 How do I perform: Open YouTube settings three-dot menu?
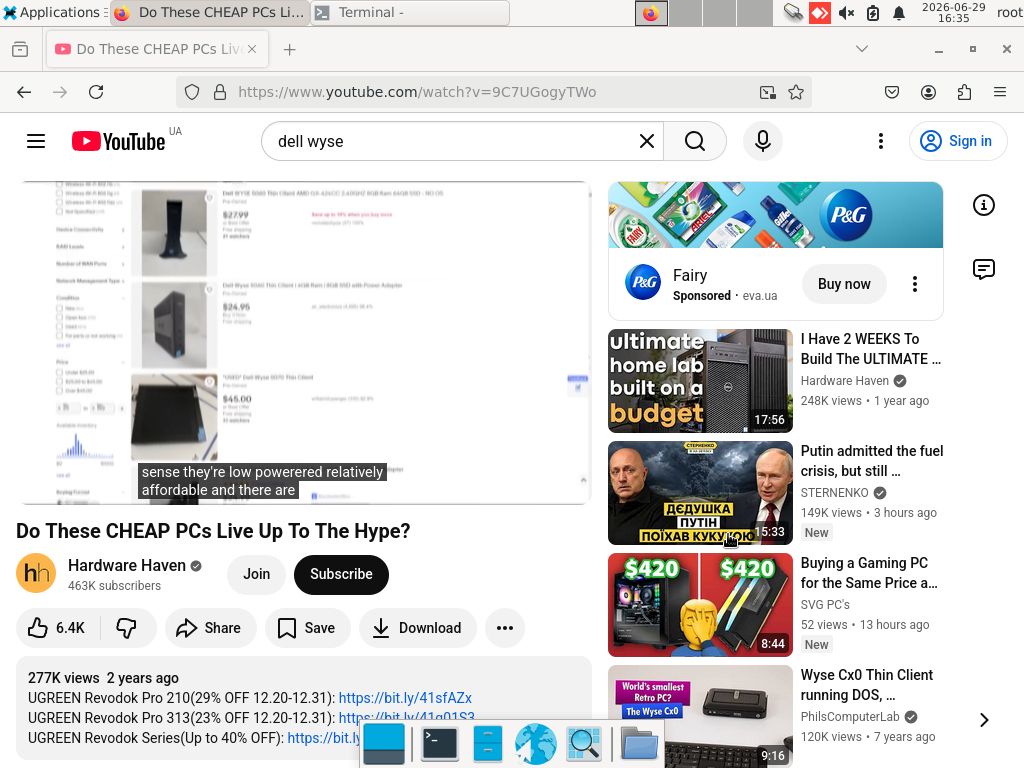click(880, 141)
